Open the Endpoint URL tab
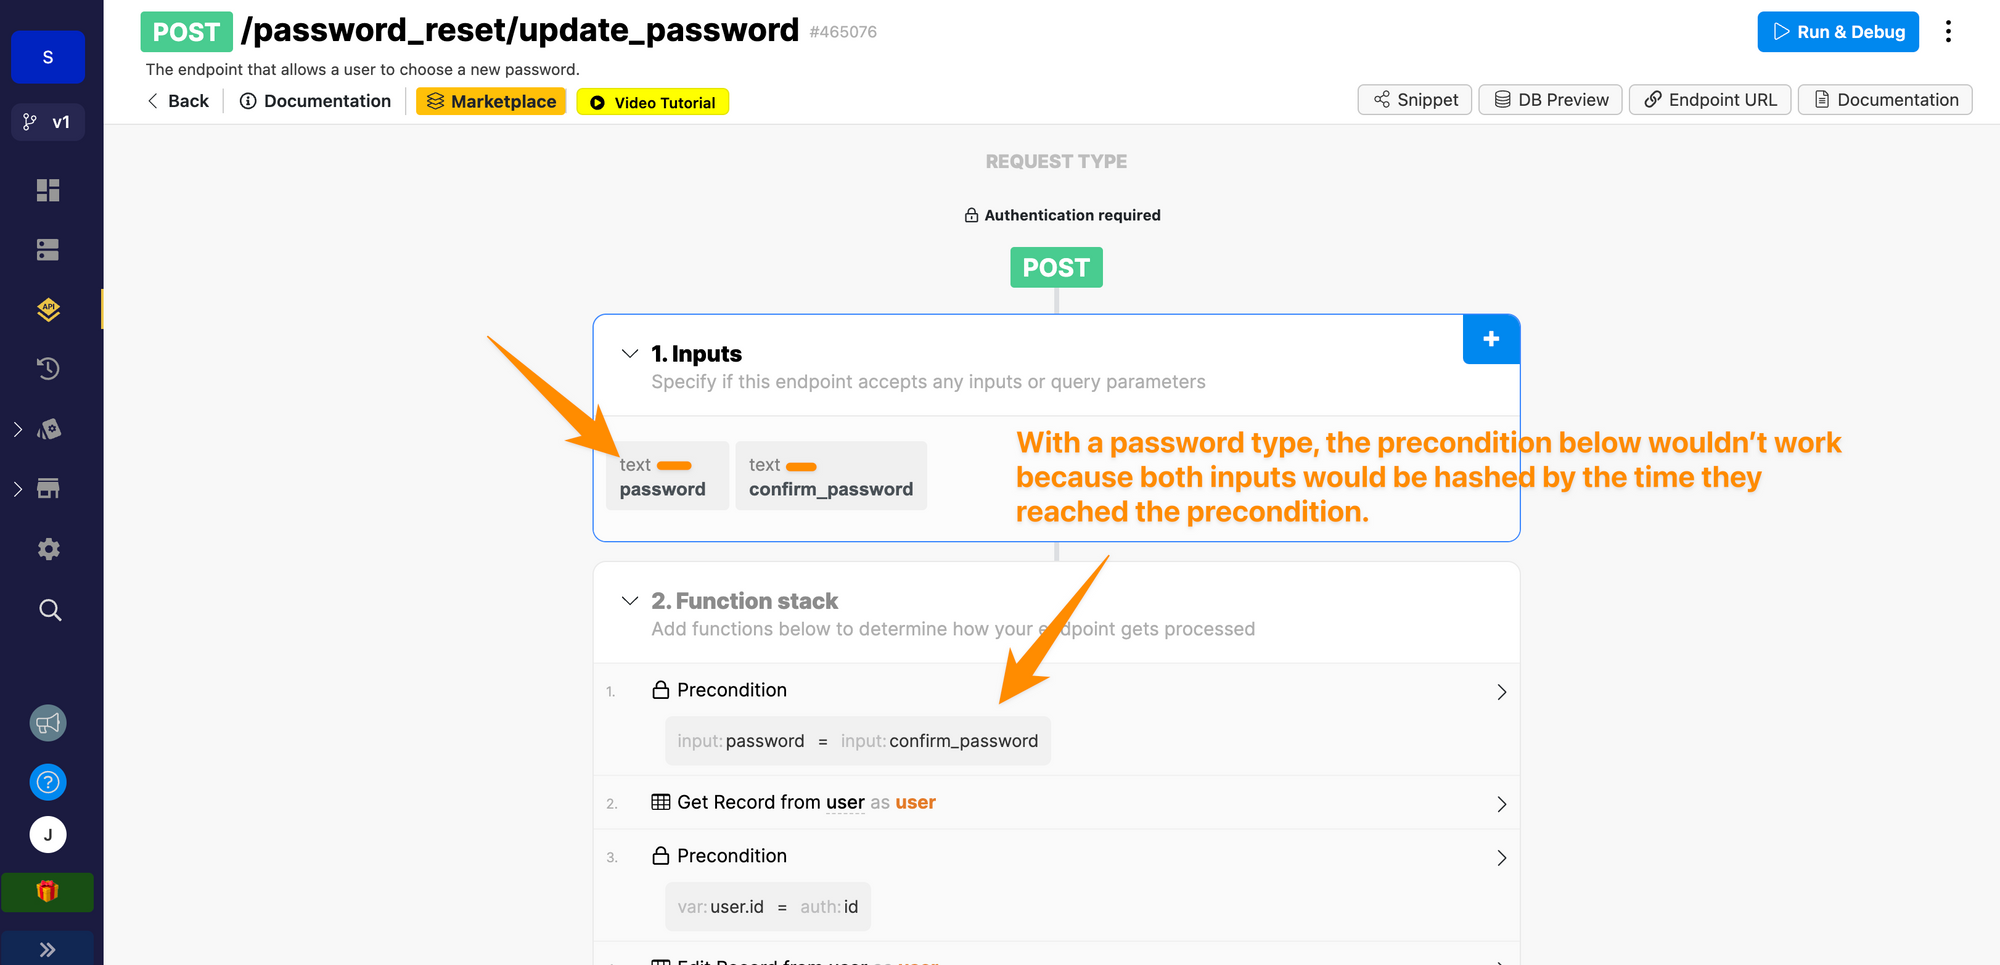 1710,100
